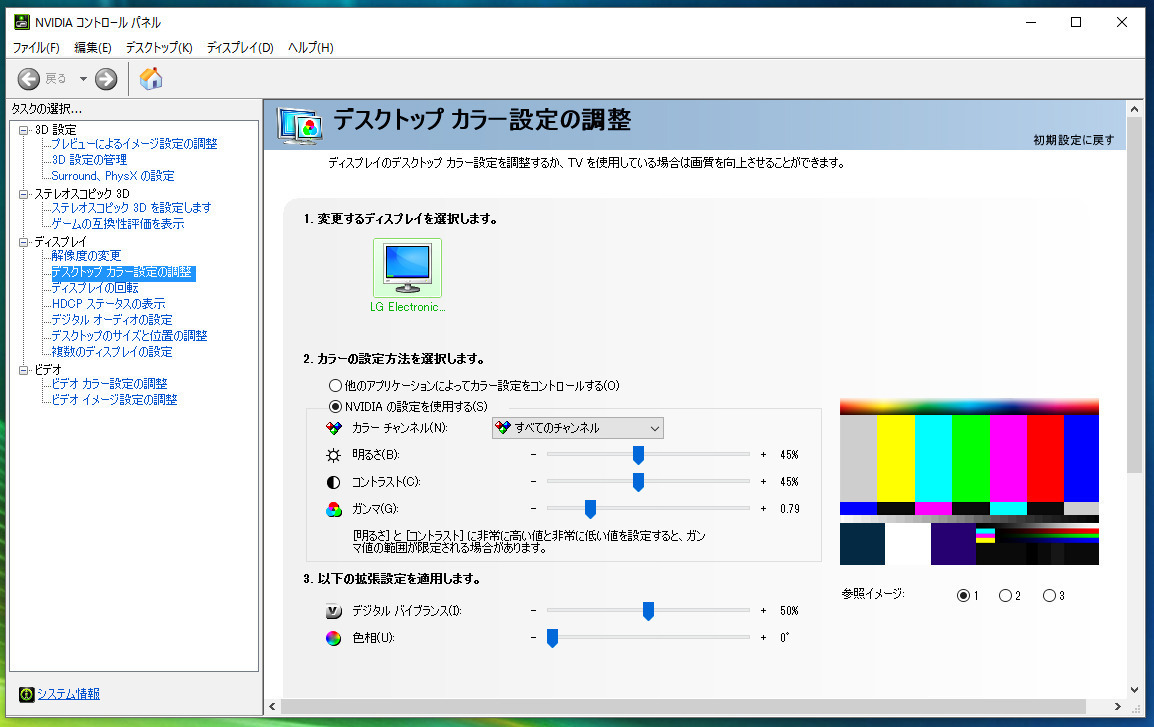Open ディスプレイの回転 in the task tree
This screenshot has height=727, width=1154.
95,288
